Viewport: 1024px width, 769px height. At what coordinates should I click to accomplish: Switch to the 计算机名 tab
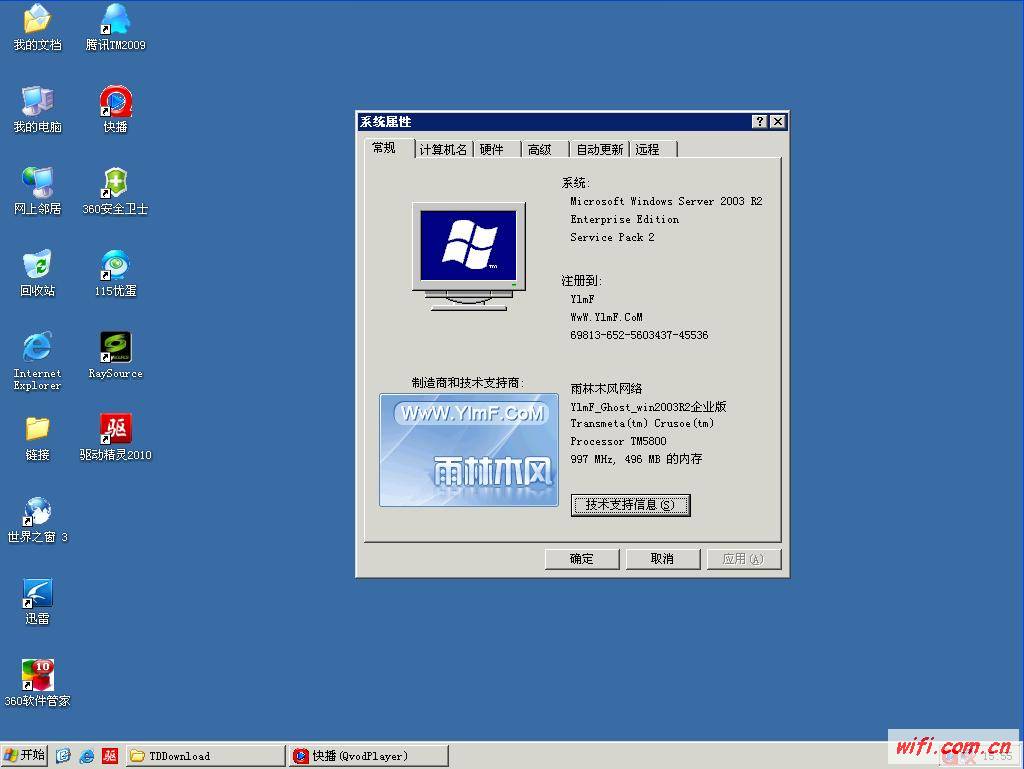tap(443, 149)
